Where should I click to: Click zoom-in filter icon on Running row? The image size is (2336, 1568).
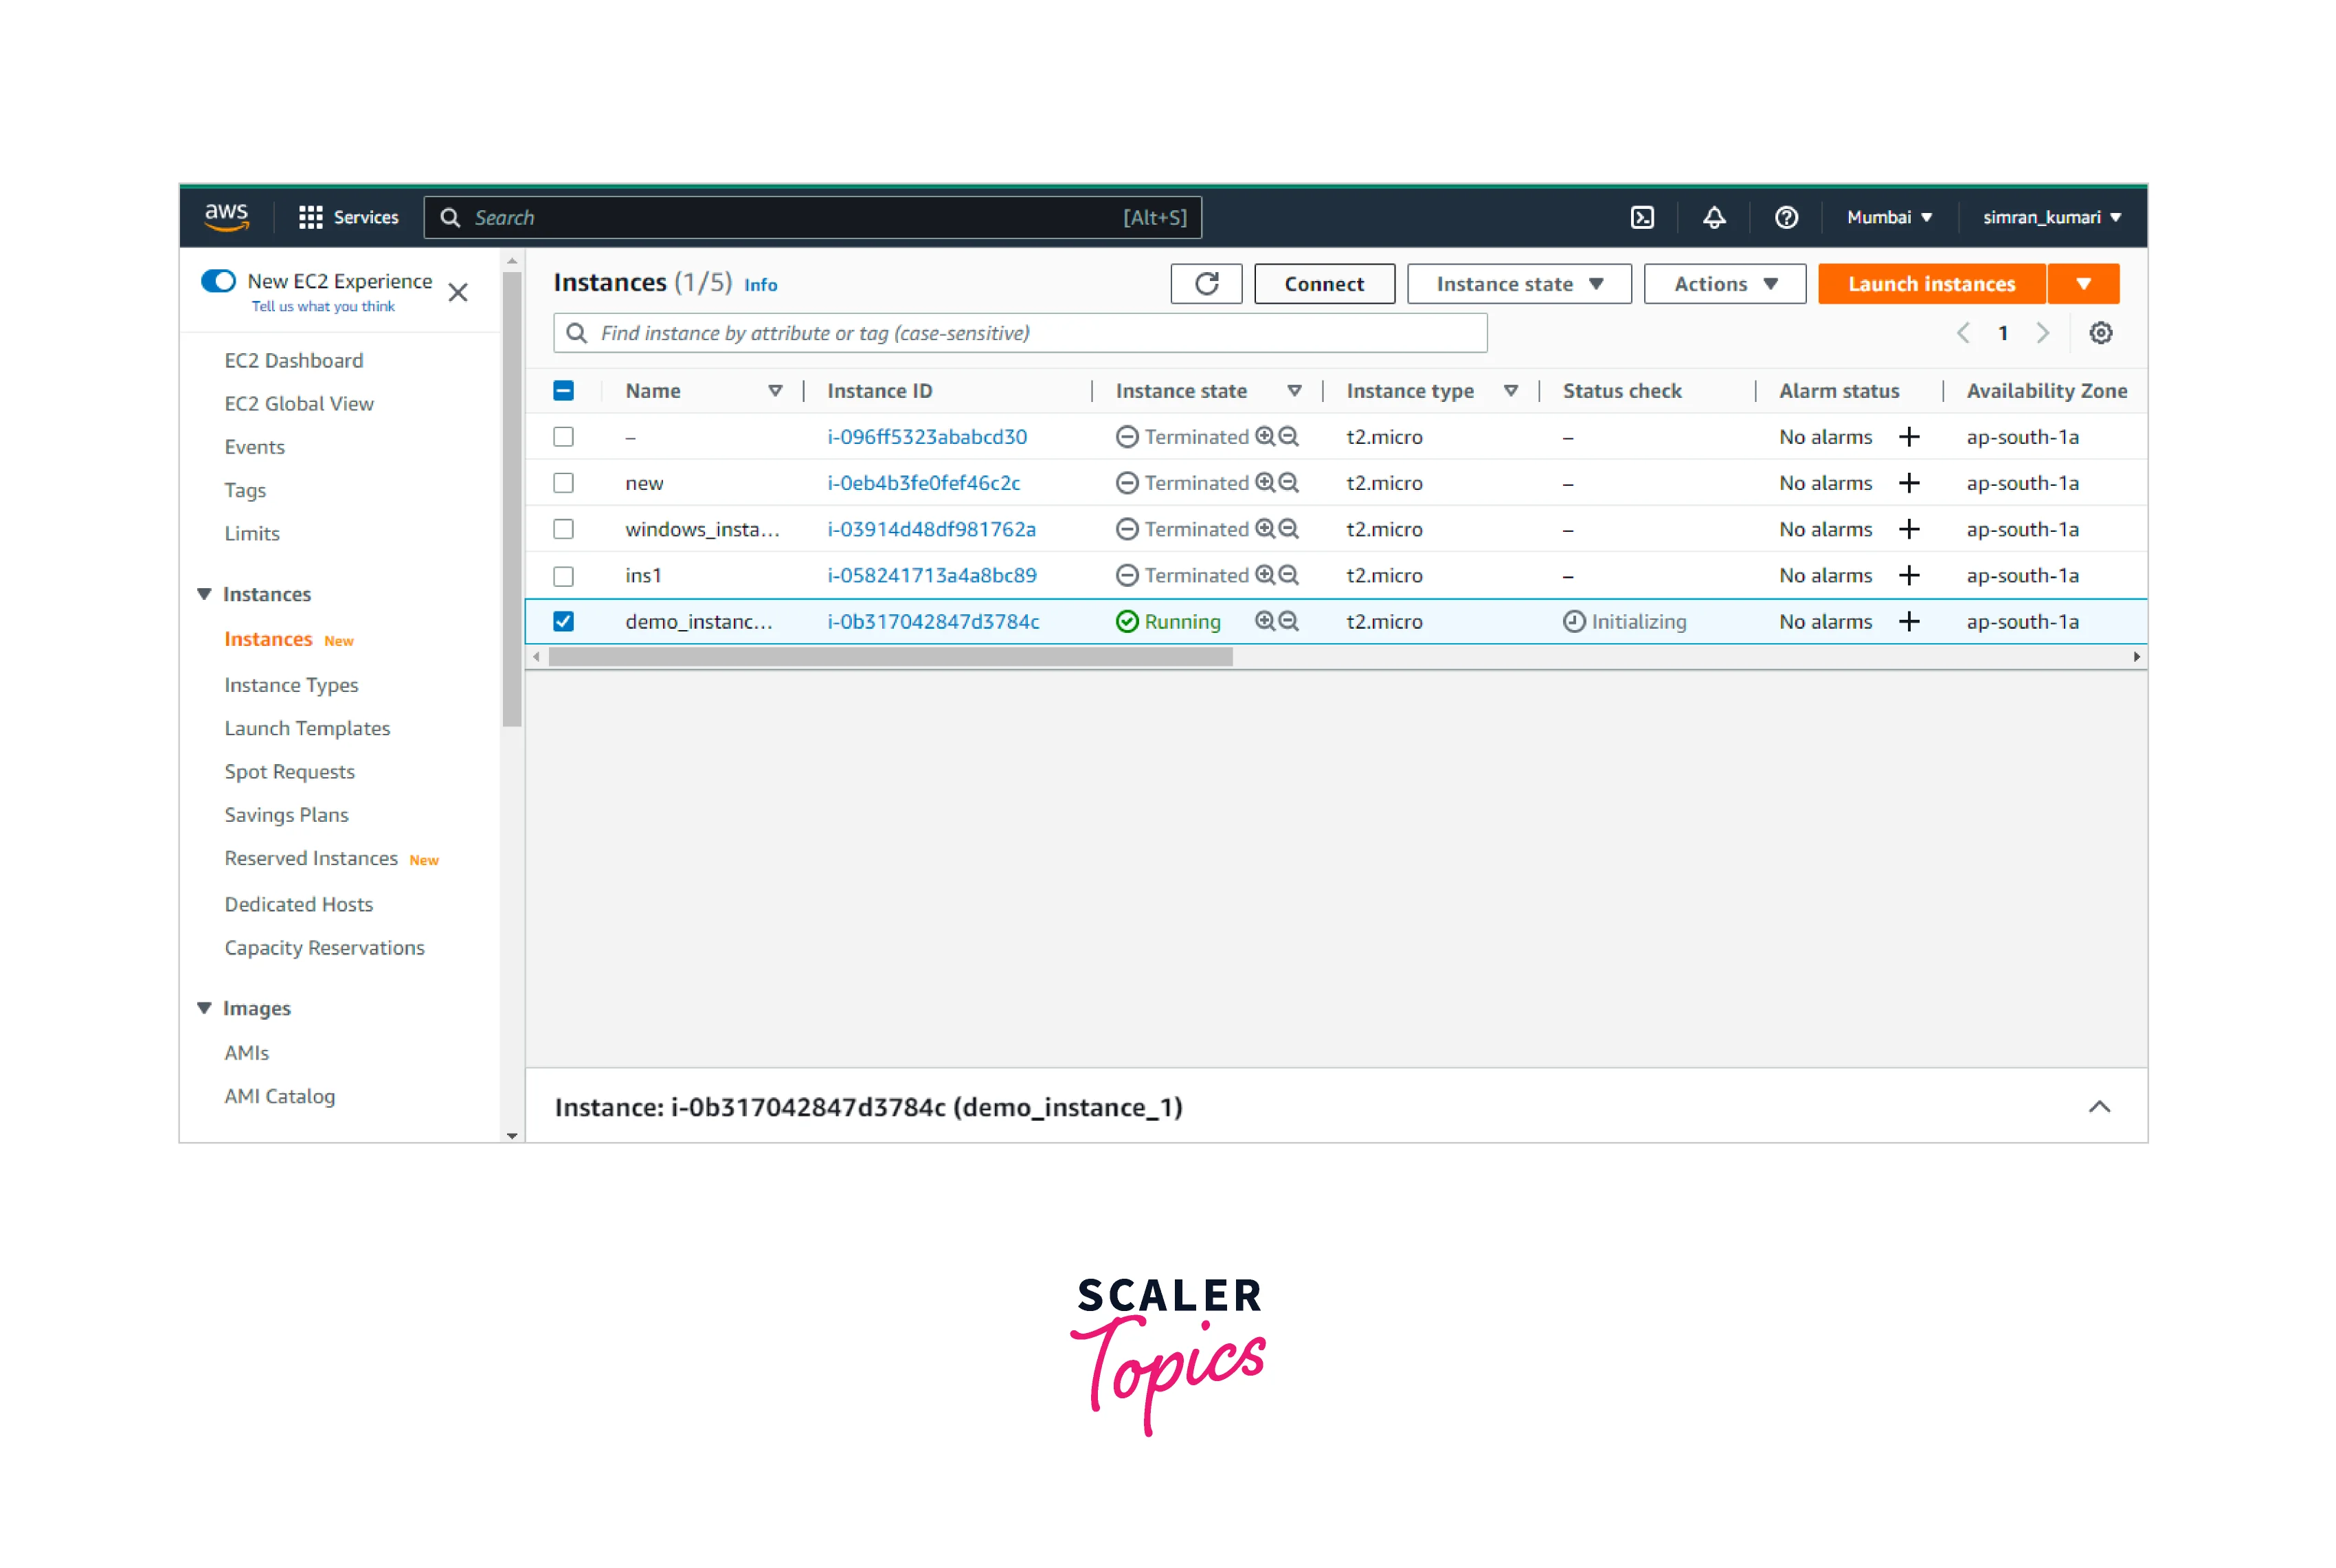[x=1265, y=622]
